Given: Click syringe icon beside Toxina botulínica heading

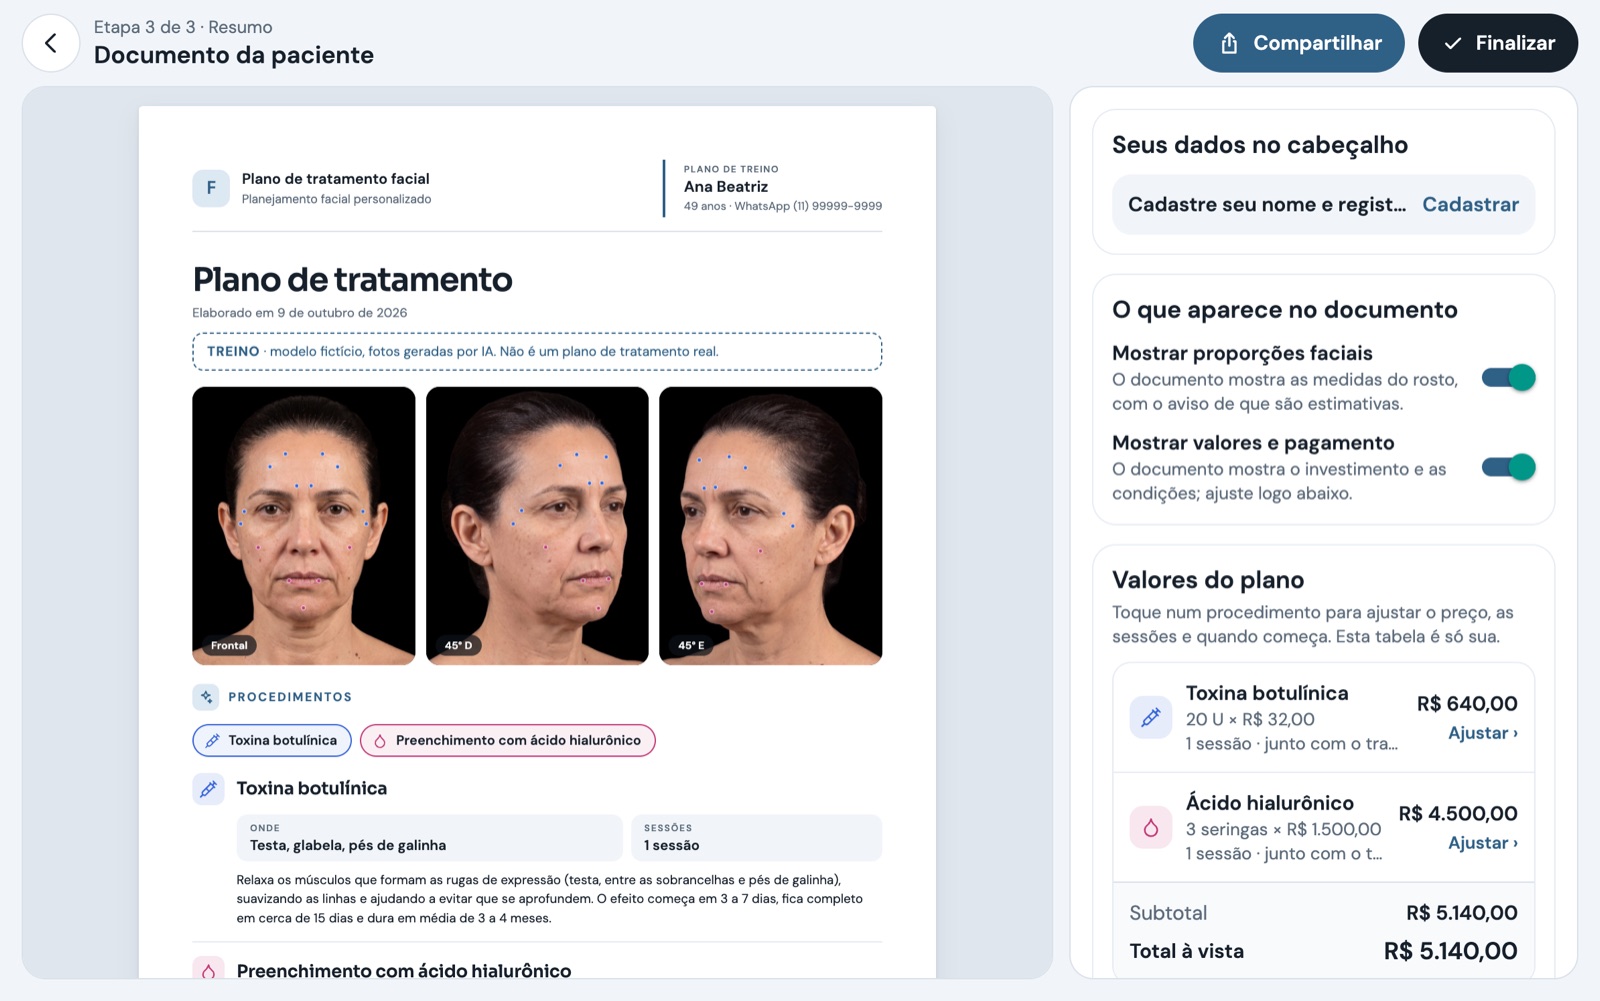Looking at the screenshot, I should (208, 788).
